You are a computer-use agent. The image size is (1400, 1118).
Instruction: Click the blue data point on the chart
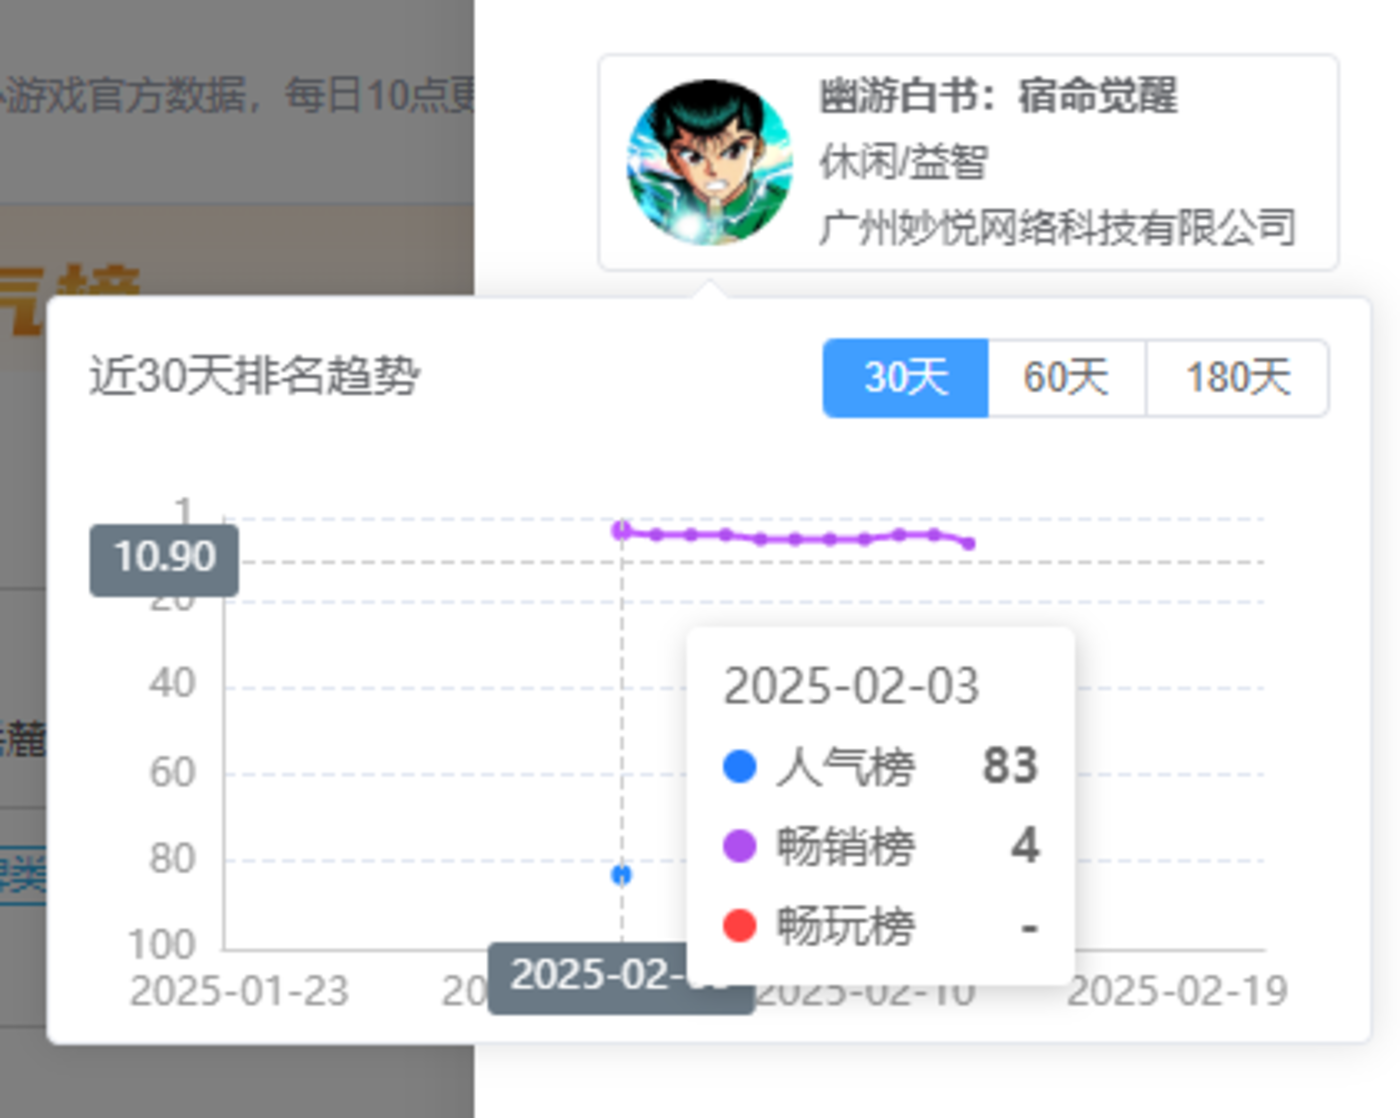pyautogui.click(x=621, y=875)
